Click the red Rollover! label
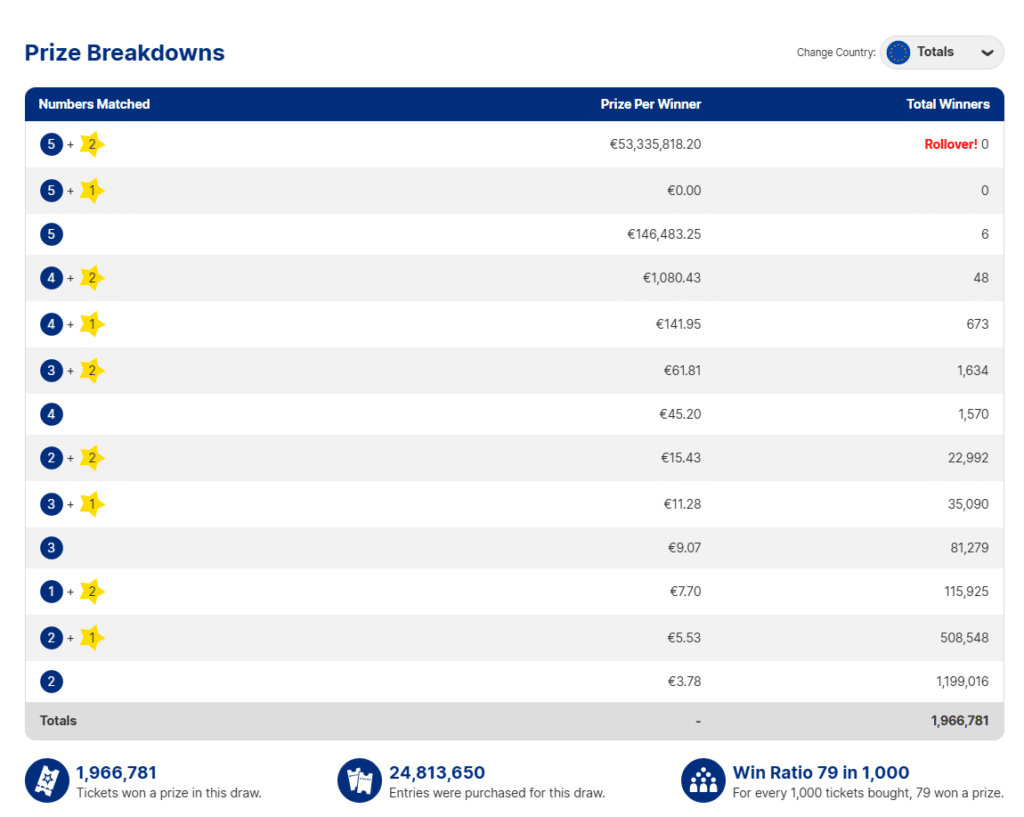The height and width of the screenshot is (817, 1024). click(951, 144)
